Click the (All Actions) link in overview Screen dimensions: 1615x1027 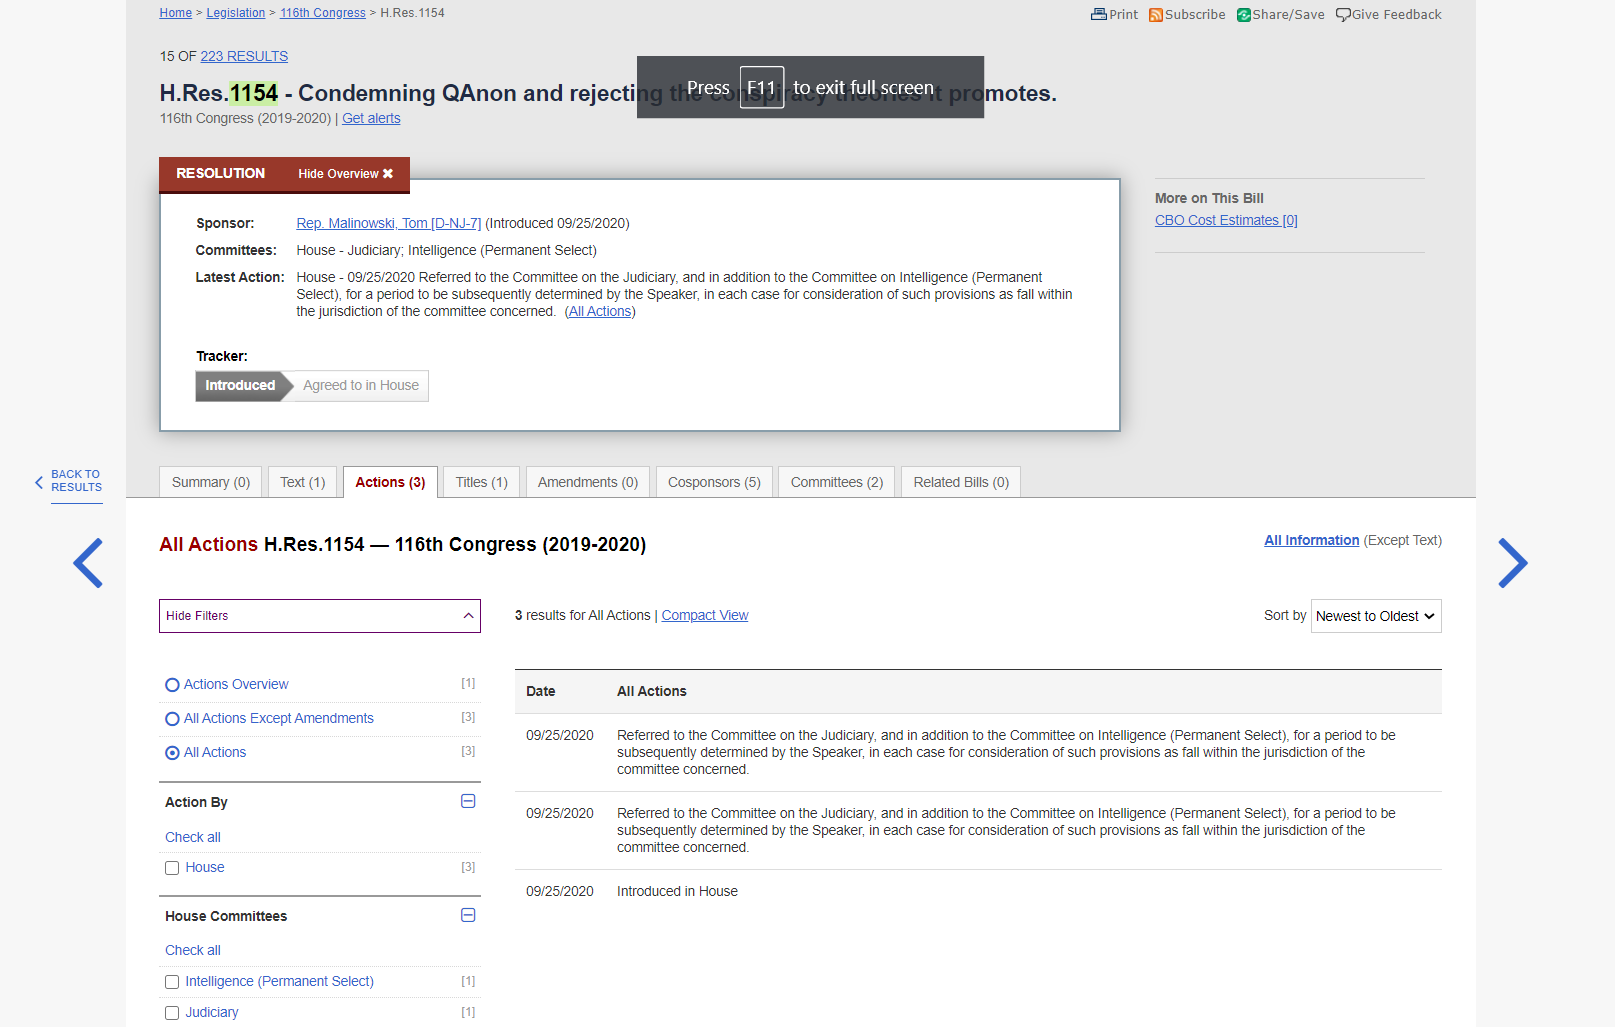600,311
